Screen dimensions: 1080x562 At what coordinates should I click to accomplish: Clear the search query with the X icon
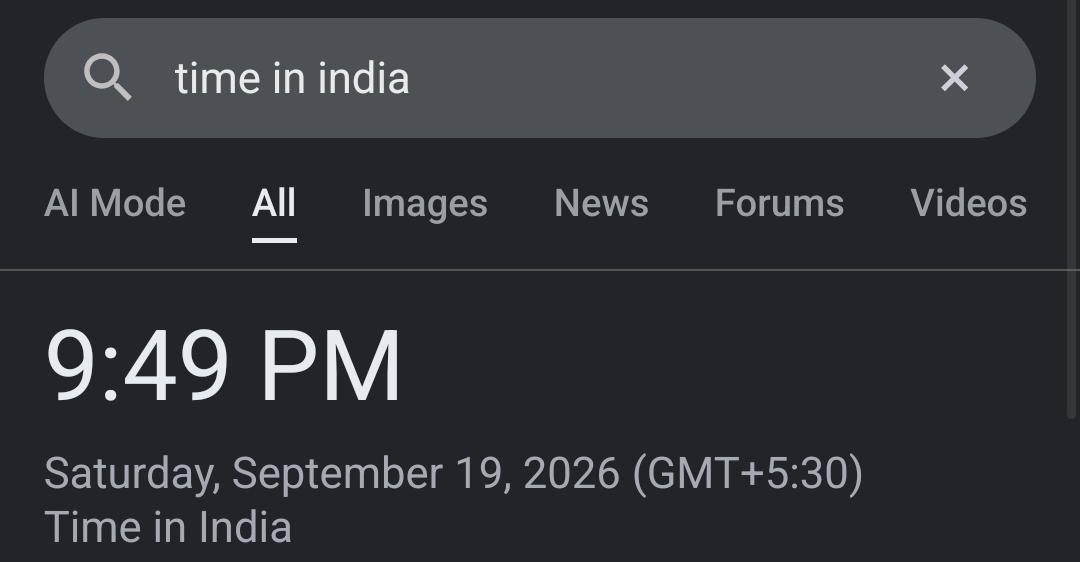pos(954,78)
